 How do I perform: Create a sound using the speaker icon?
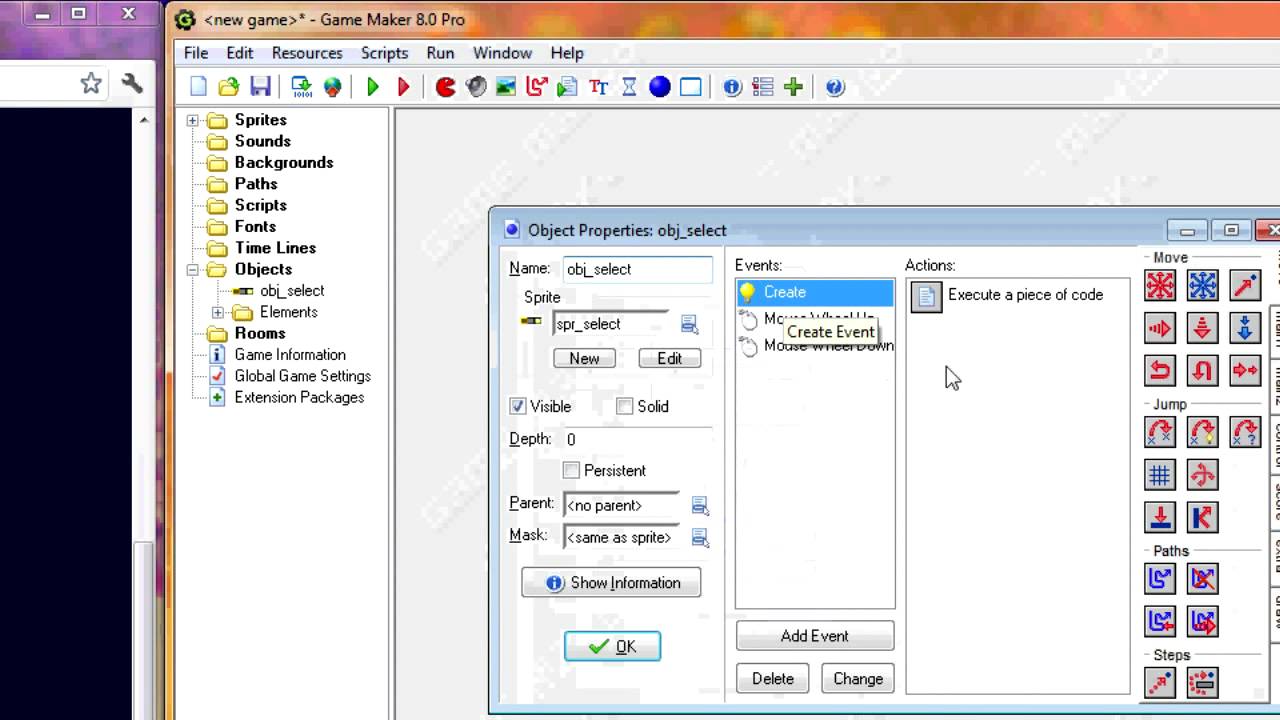pyautogui.click(x=476, y=87)
